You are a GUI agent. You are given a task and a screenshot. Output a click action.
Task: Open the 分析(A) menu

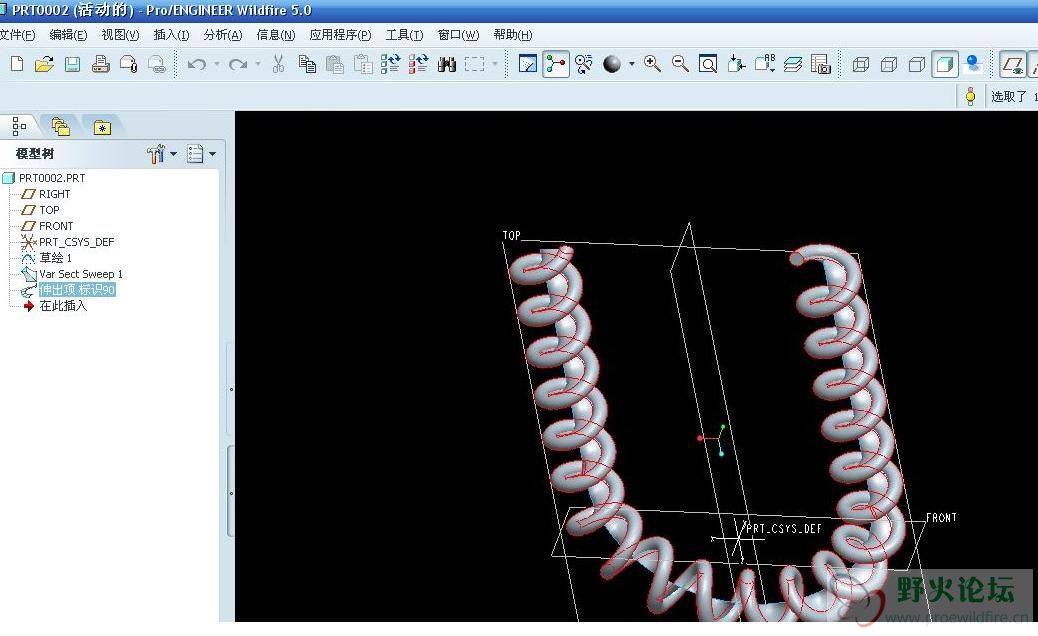[x=222, y=34]
